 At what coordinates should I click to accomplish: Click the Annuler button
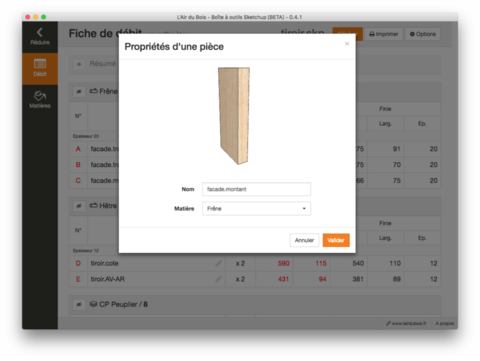(x=304, y=240)
